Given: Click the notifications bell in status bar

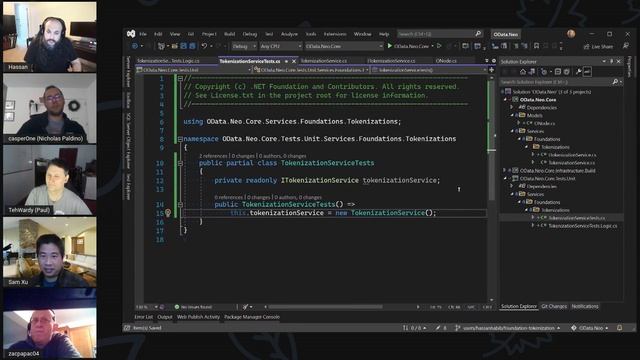Looking at the screenshot, I should pyautogui.click(x=620, y=328).
